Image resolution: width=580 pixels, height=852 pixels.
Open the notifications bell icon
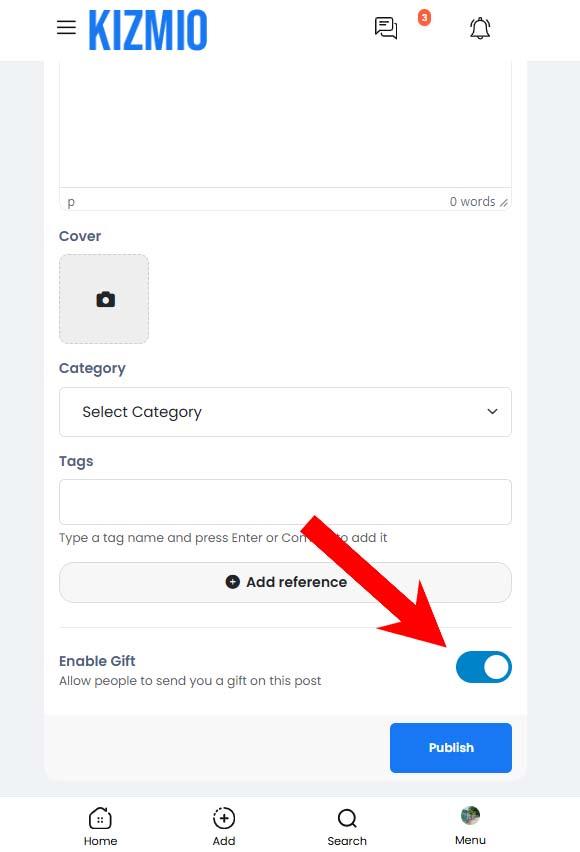(x=480, y=28)
